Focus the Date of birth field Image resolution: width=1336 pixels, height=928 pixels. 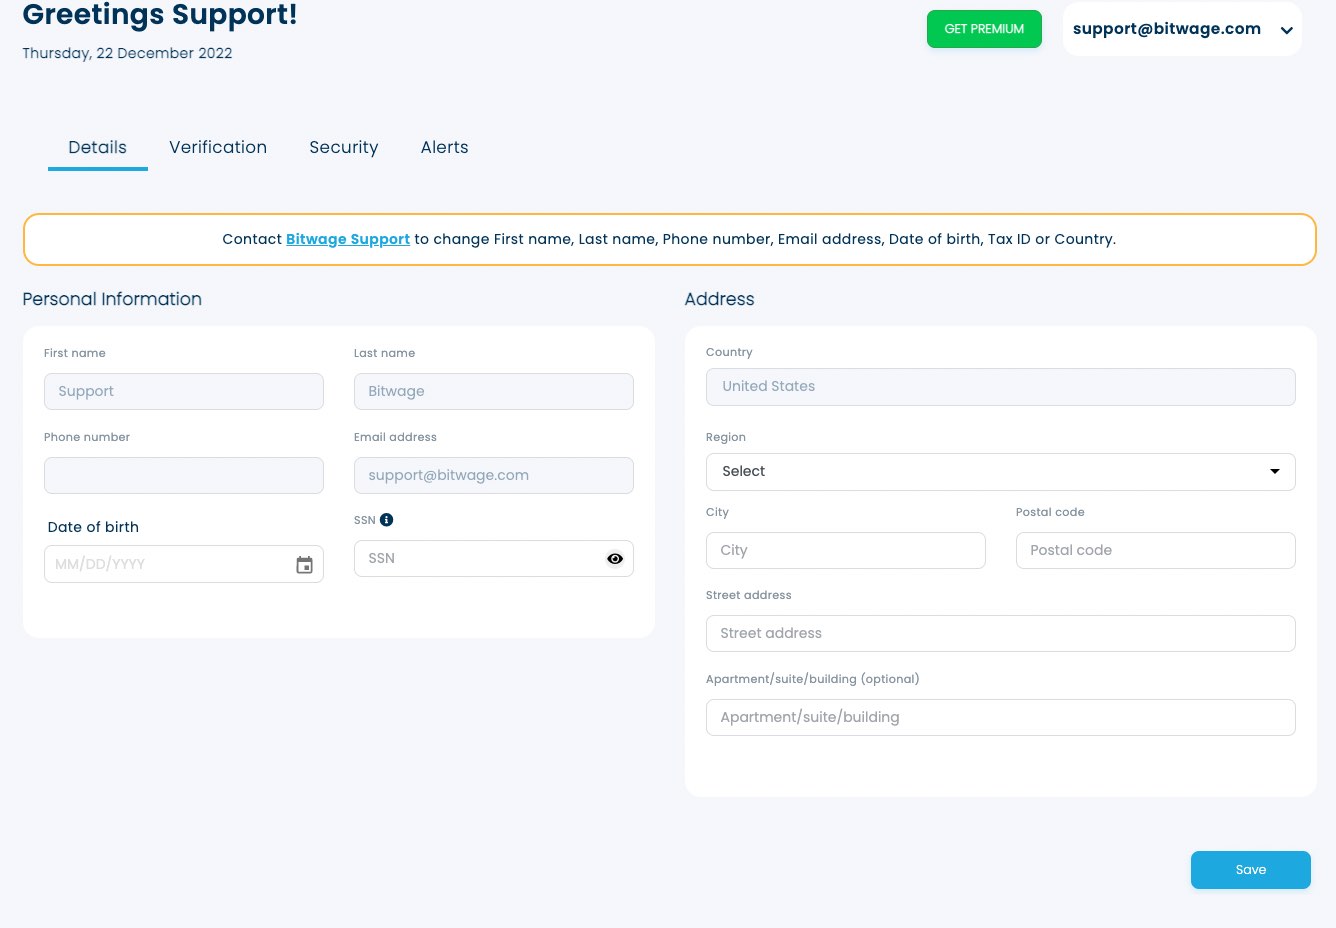coord(165,565)
